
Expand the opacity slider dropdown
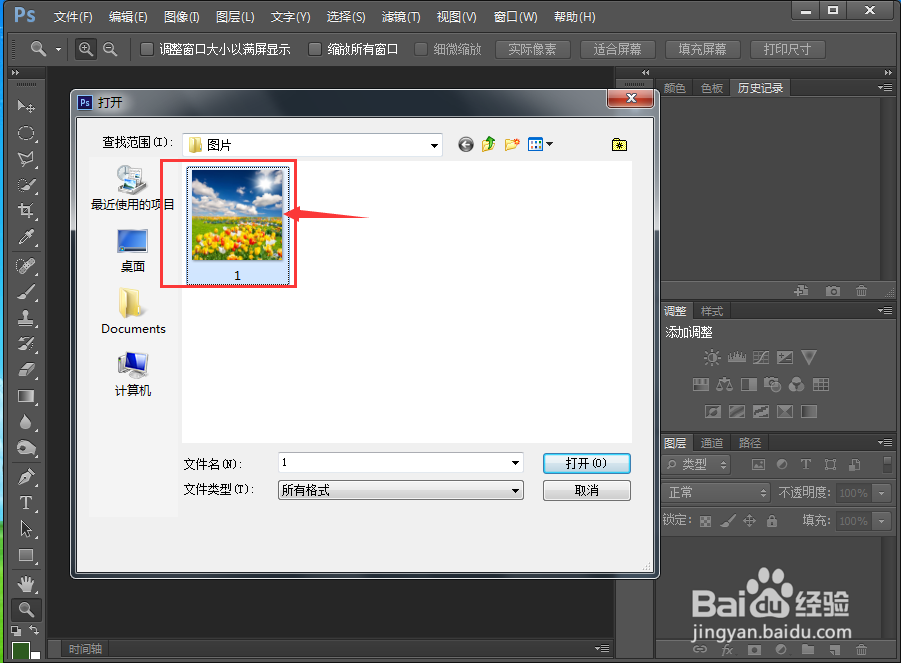coord(881,493)
